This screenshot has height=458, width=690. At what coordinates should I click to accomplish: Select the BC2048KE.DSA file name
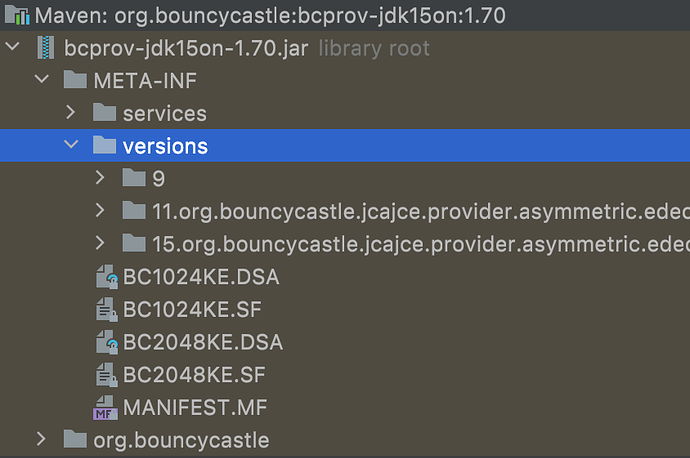click(x=203, y=342)
